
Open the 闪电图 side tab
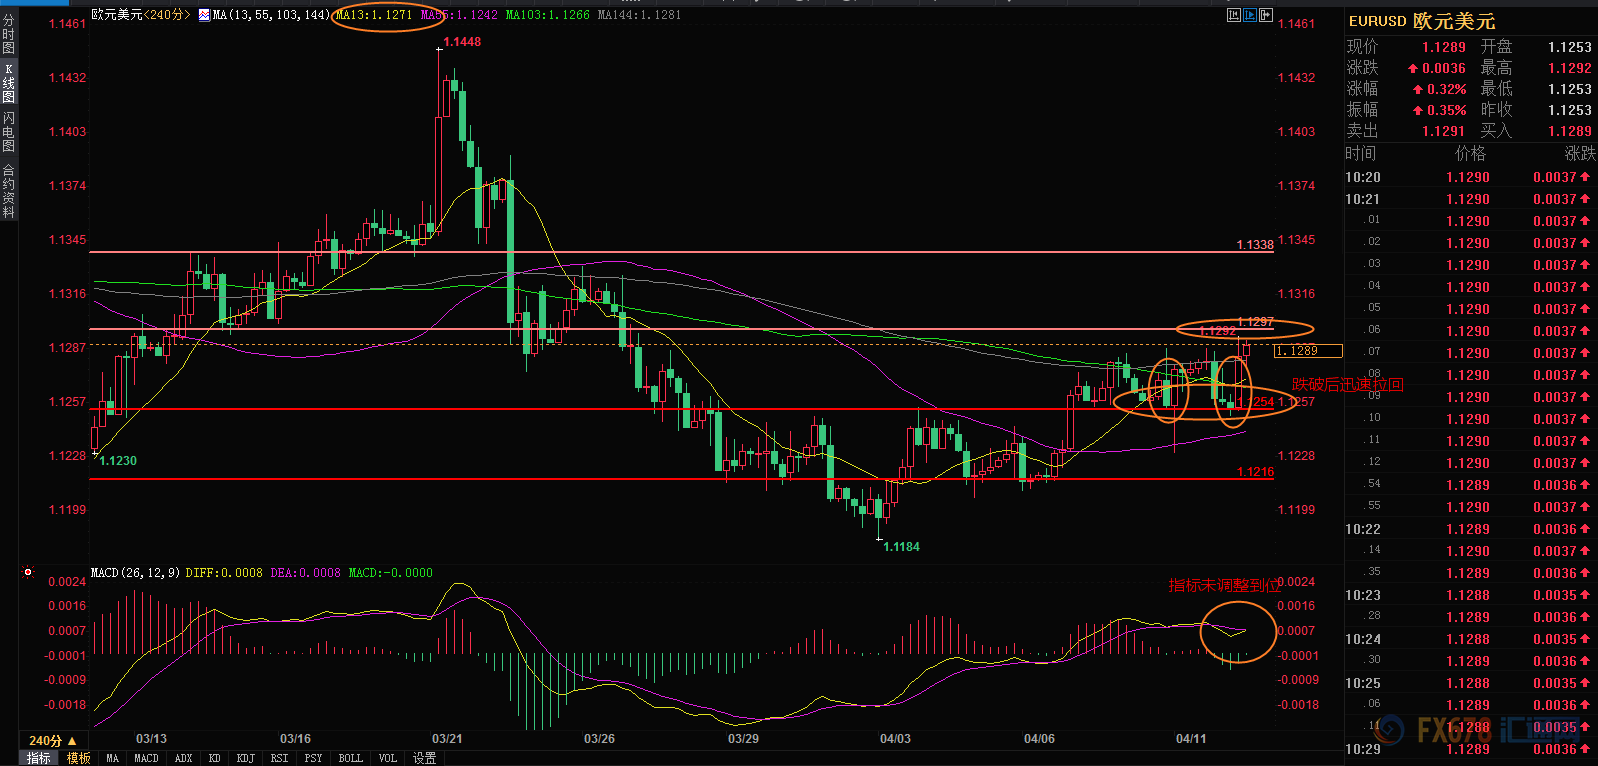pyautogui.click(x=9, y=132)
